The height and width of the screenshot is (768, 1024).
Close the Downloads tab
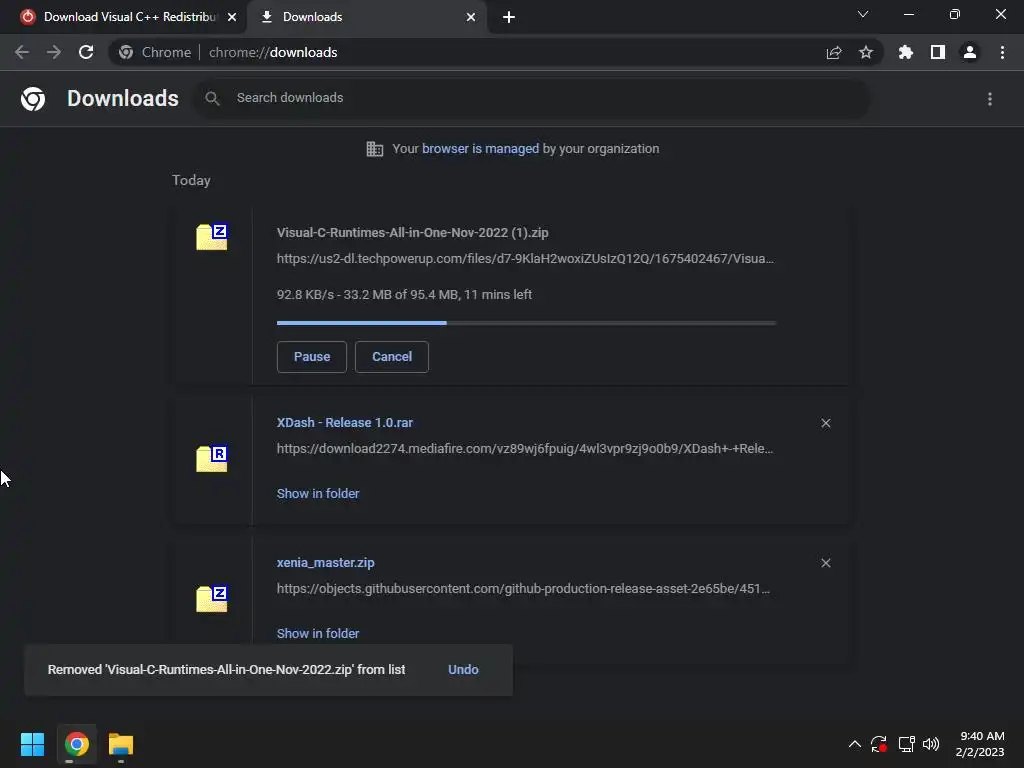[x=471, y=17]
